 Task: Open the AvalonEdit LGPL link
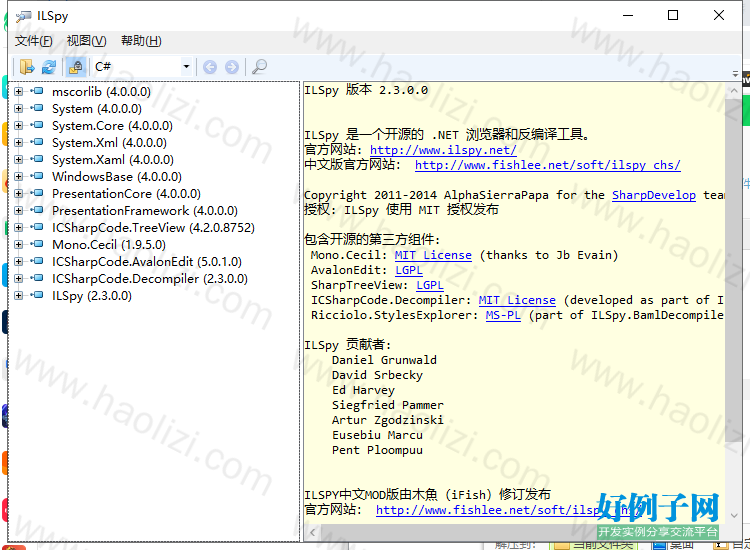409,270
